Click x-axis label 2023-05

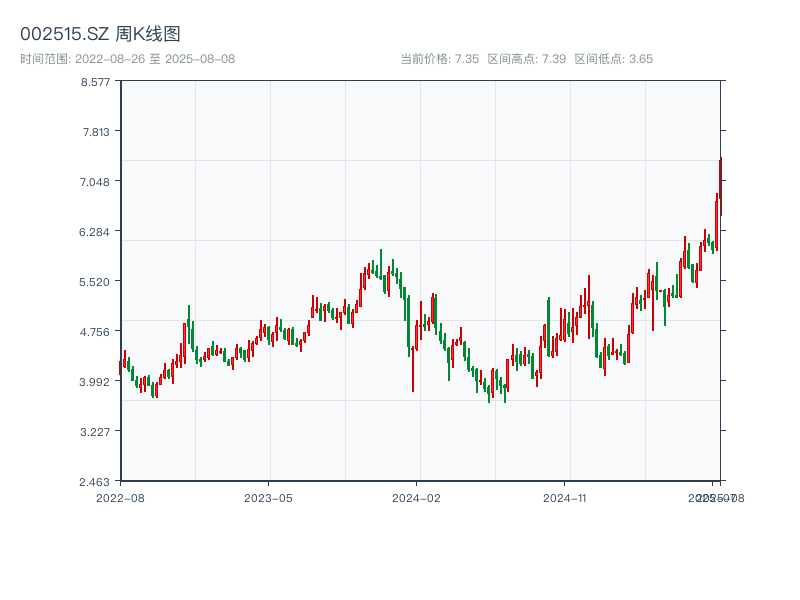click(x=268, y=498)
